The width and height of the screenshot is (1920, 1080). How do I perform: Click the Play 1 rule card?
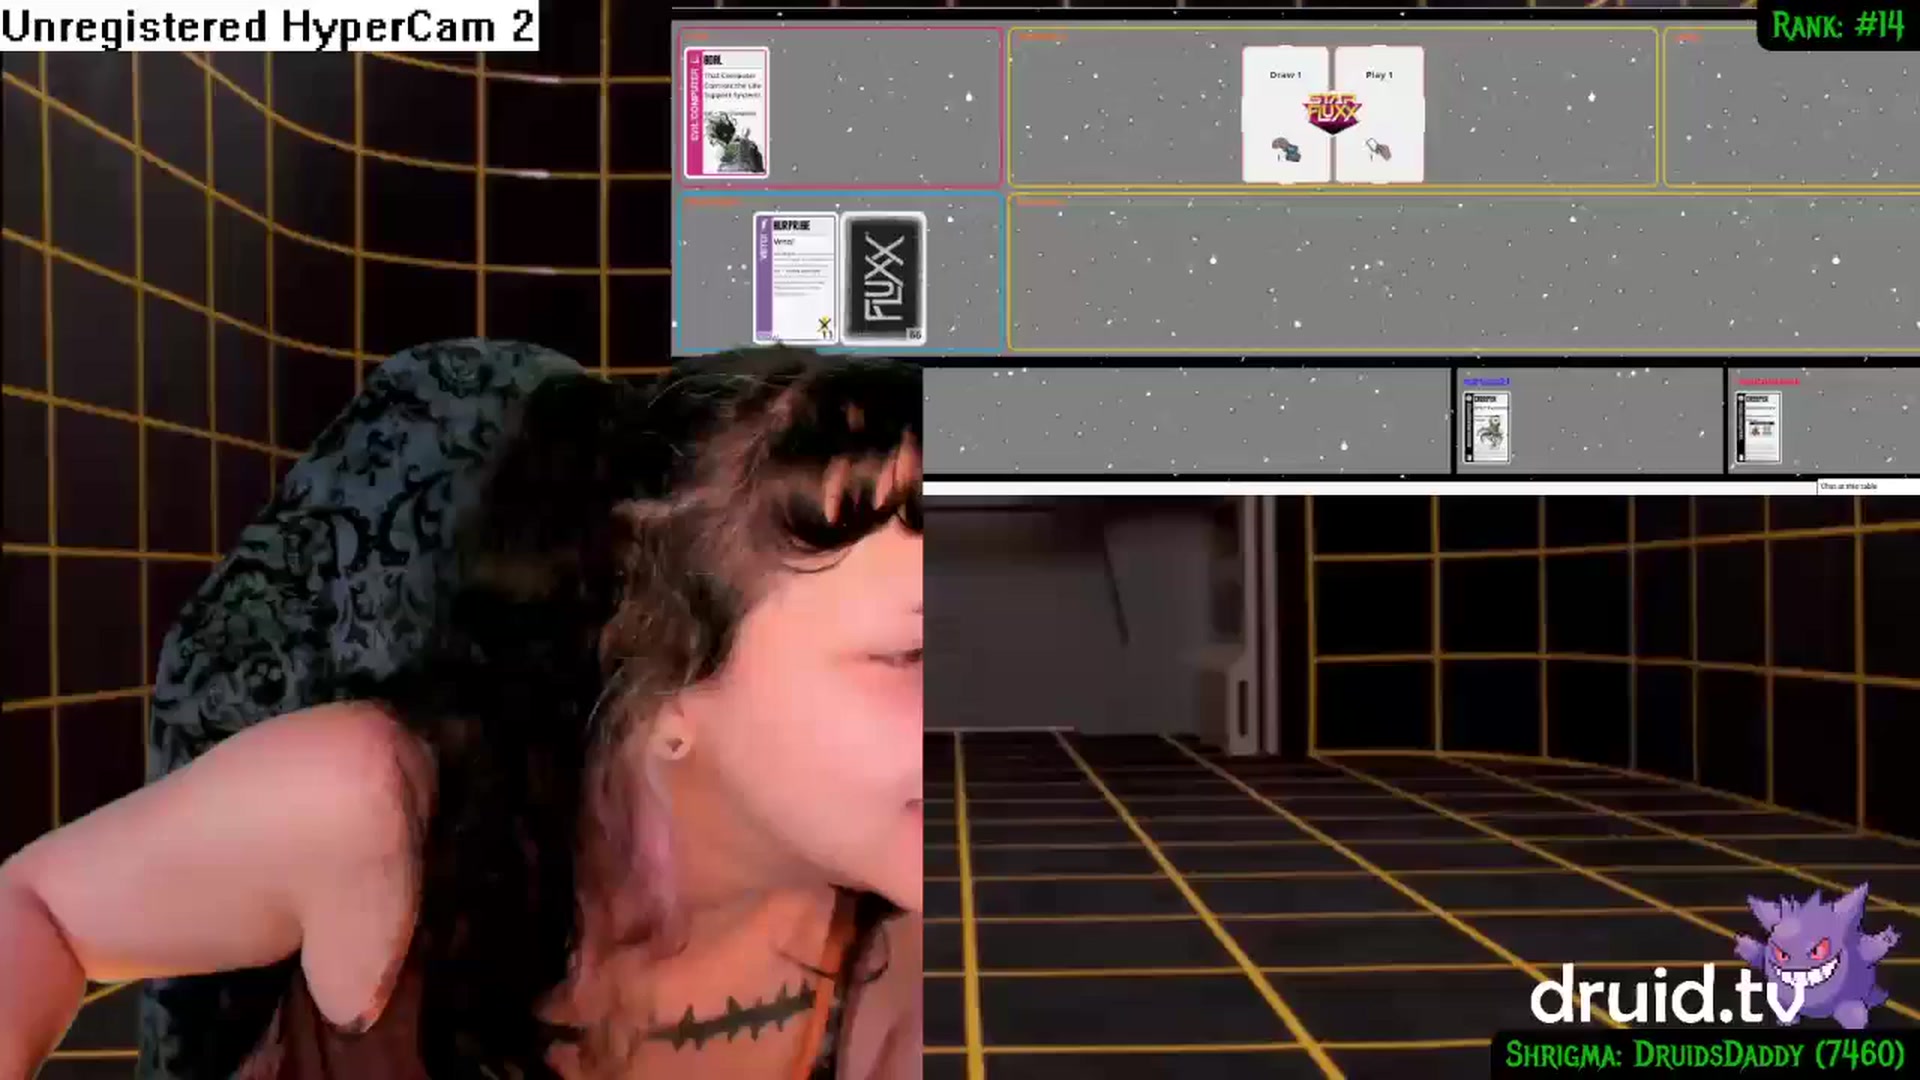1379,114
